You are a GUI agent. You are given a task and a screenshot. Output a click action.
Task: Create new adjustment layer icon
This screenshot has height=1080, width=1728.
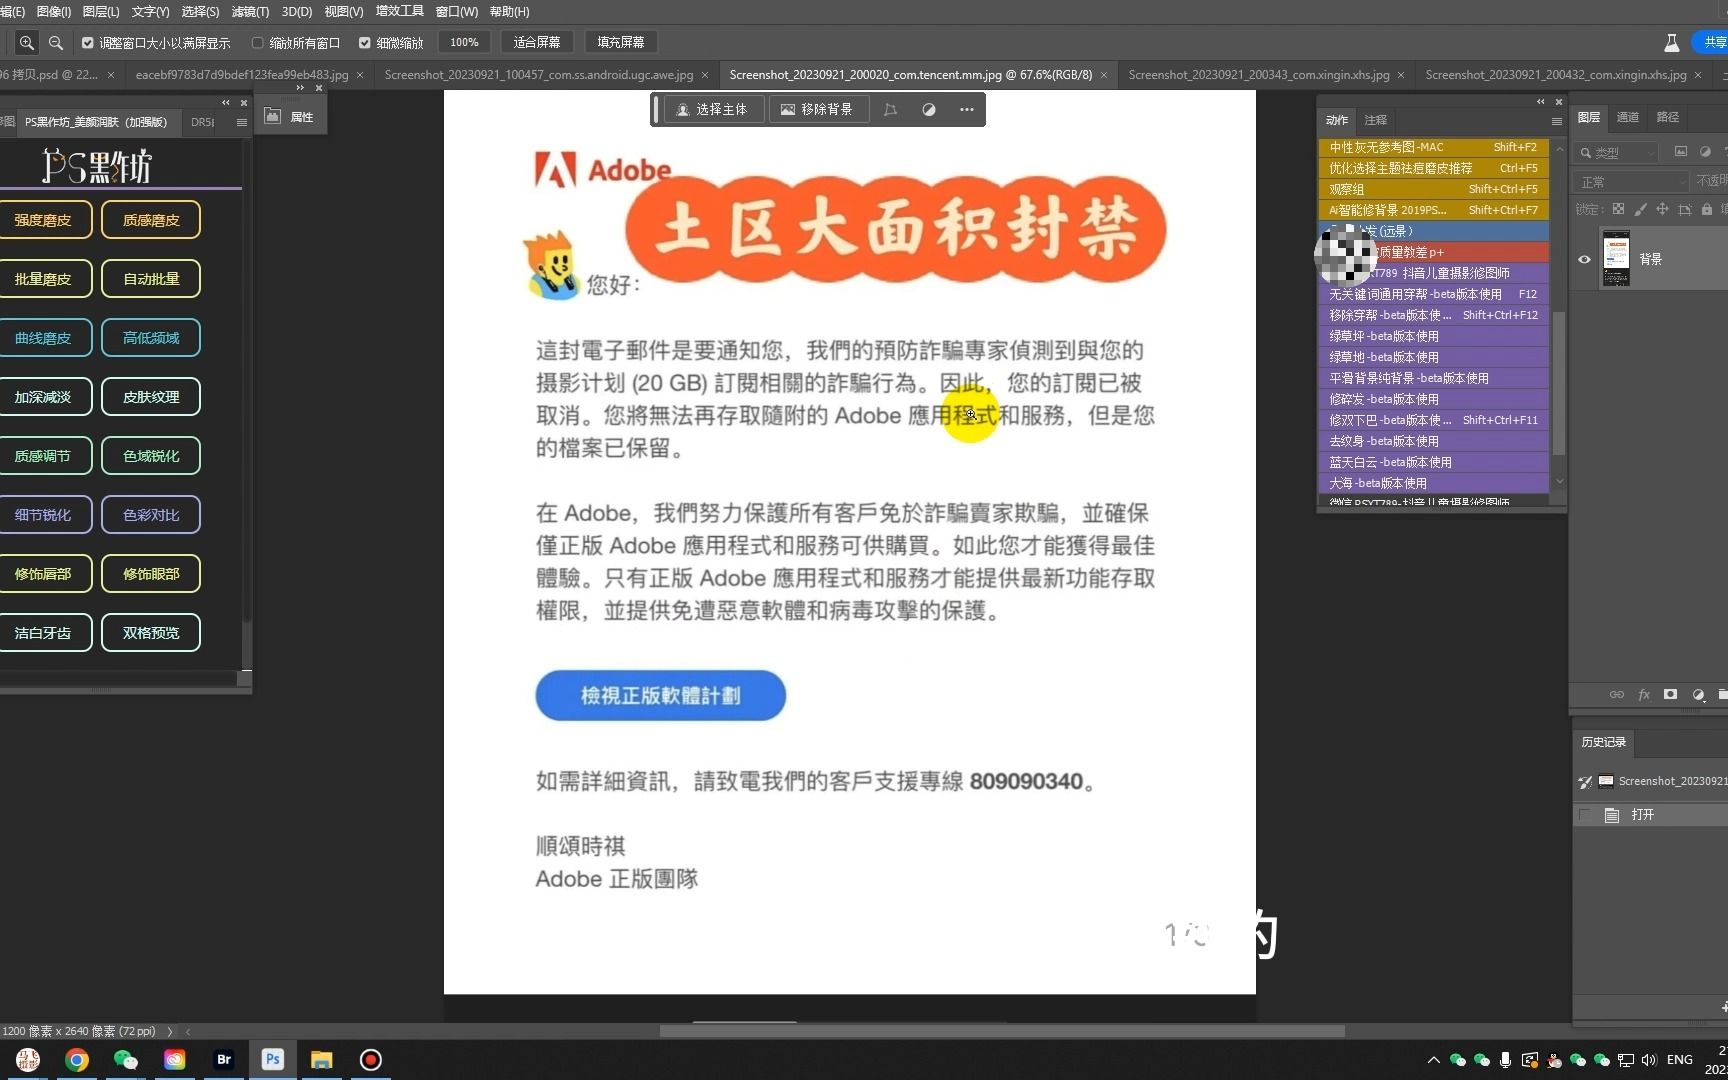[x=1698, y=694]
